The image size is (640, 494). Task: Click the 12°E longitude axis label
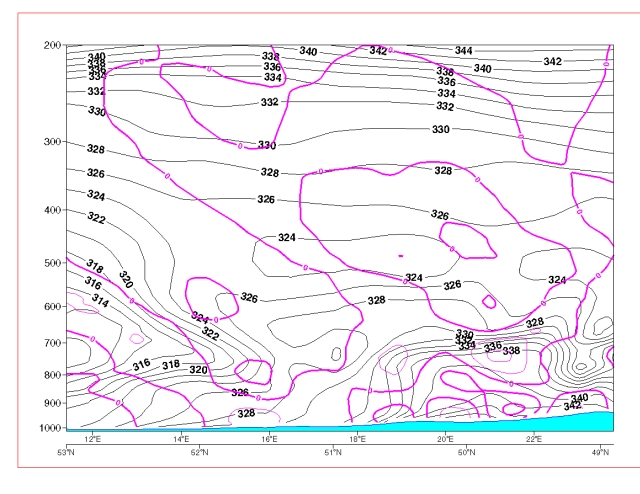click(x=93, y=439)
